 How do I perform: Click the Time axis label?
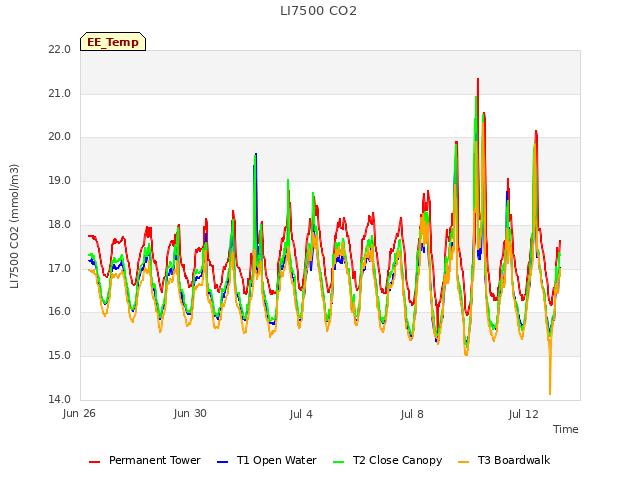click(x=566, y=429)
